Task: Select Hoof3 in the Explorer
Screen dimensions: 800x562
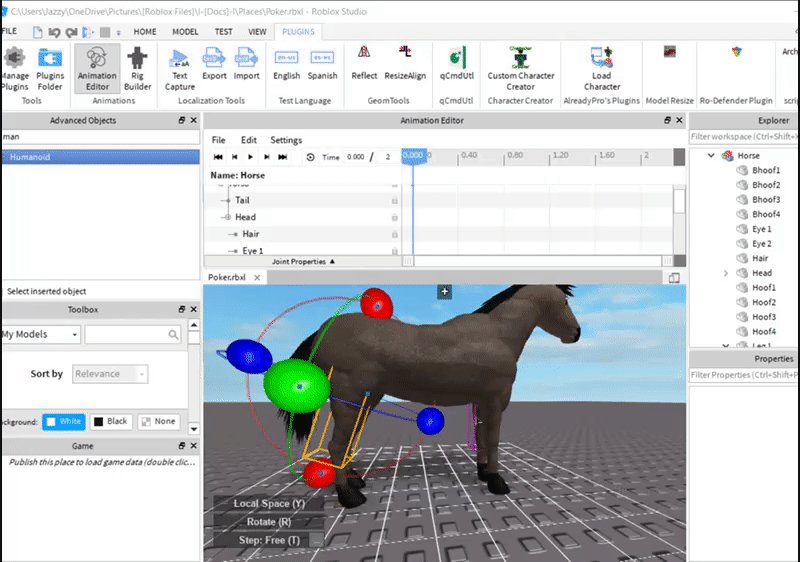Action: pos(764,317)
